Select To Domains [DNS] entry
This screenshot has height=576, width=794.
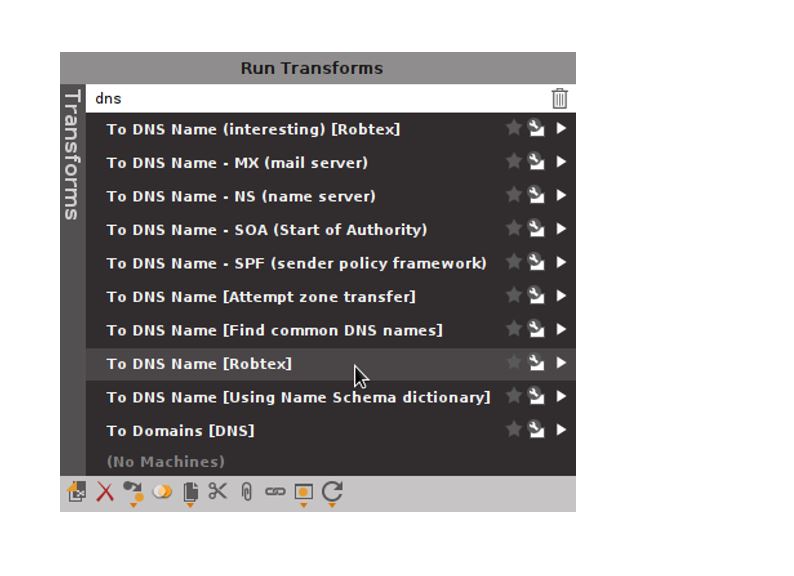click(x=180, y=431)
